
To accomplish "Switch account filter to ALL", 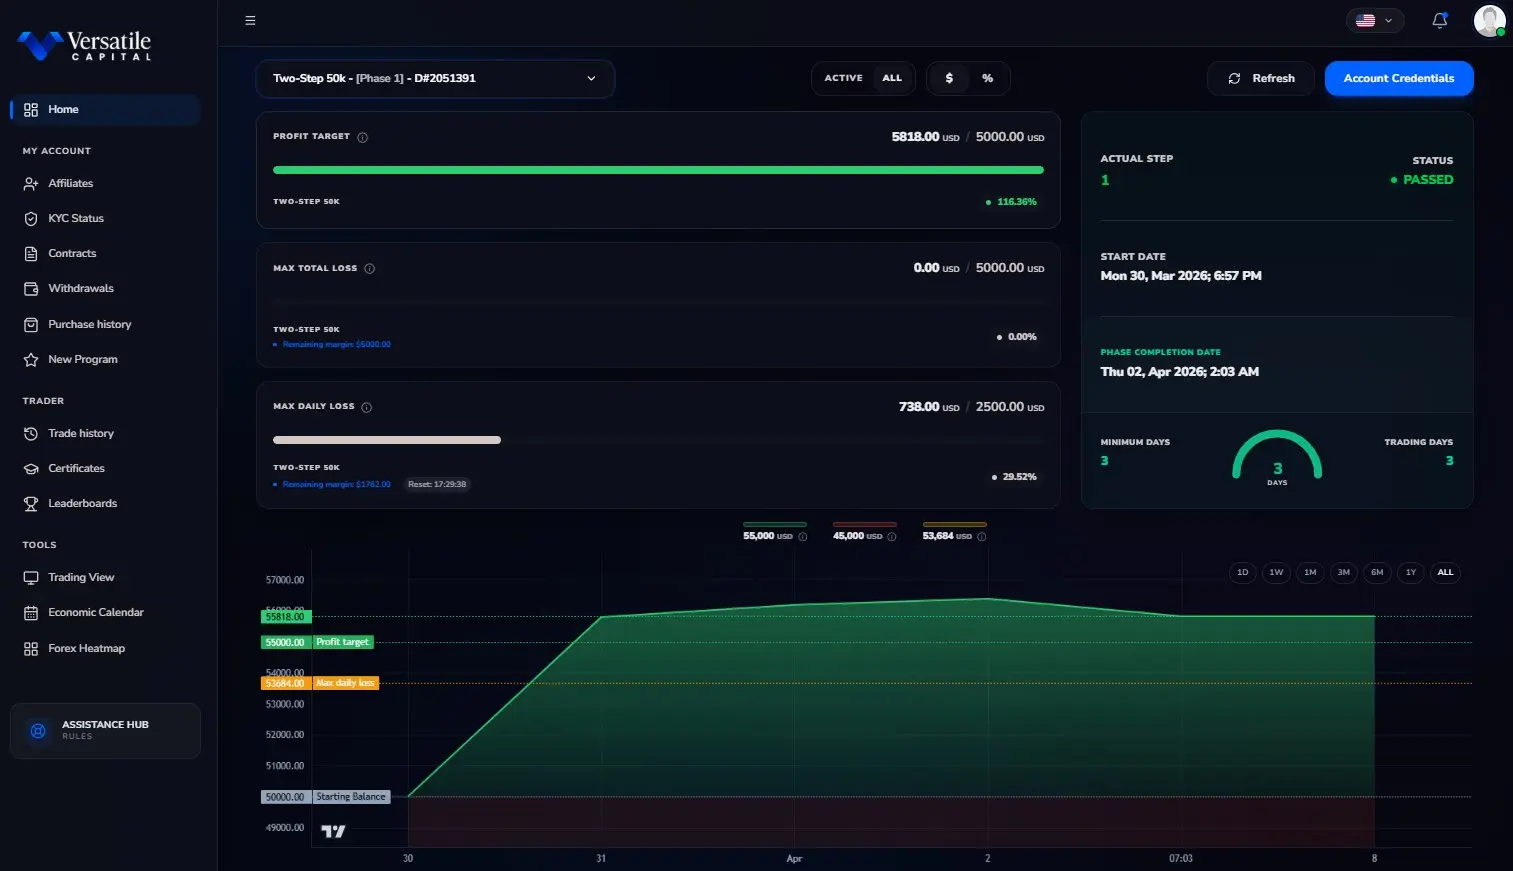I will click(892, 78).
